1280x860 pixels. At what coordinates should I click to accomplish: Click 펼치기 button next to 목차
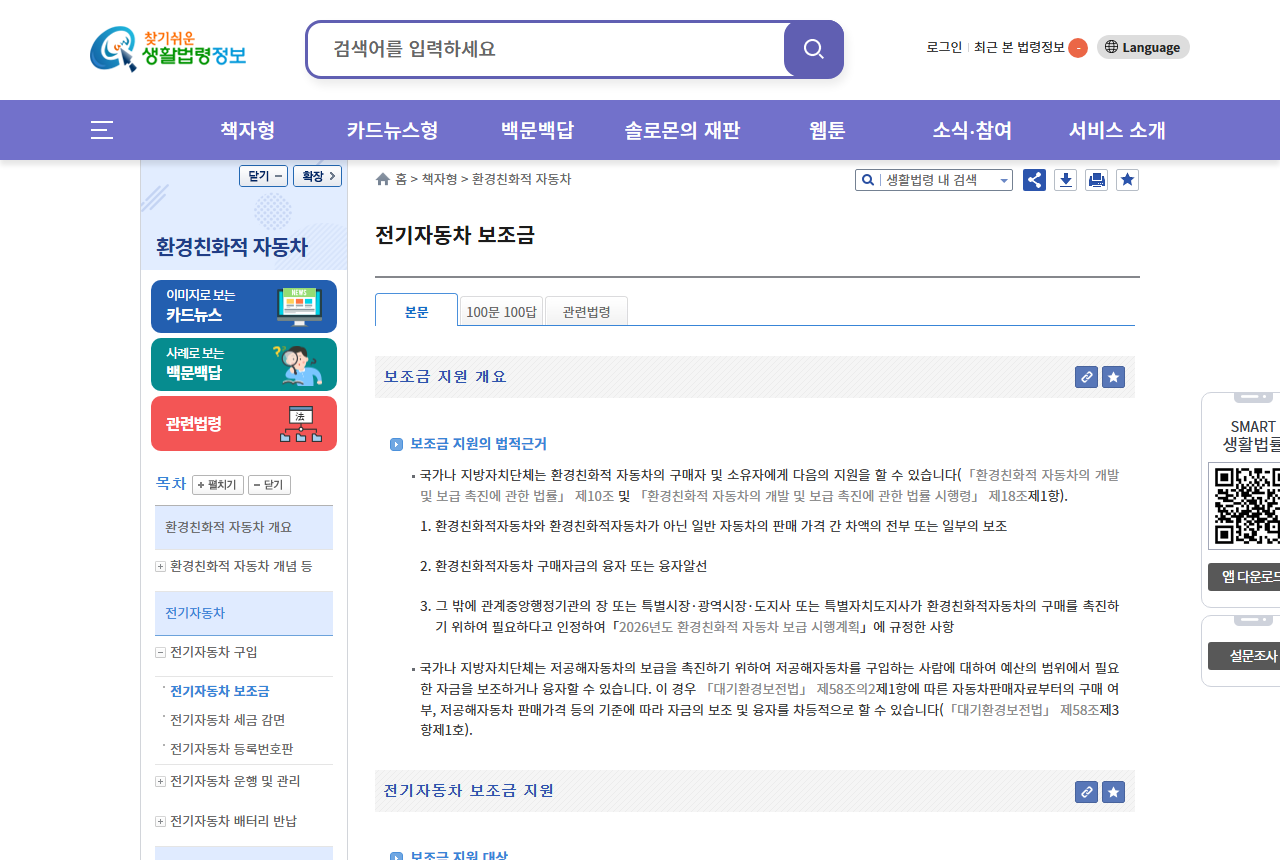pyautogui.click(x=218, y=485)
